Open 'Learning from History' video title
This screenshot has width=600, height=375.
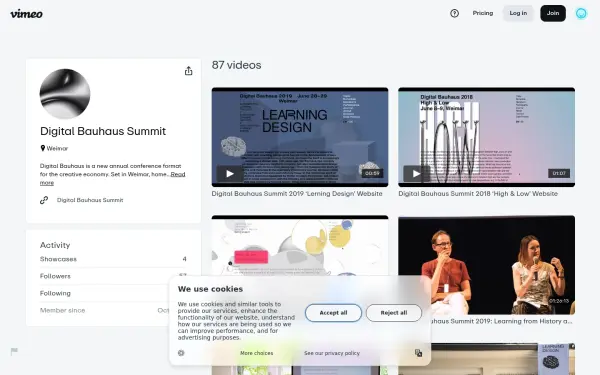[501, 321]
